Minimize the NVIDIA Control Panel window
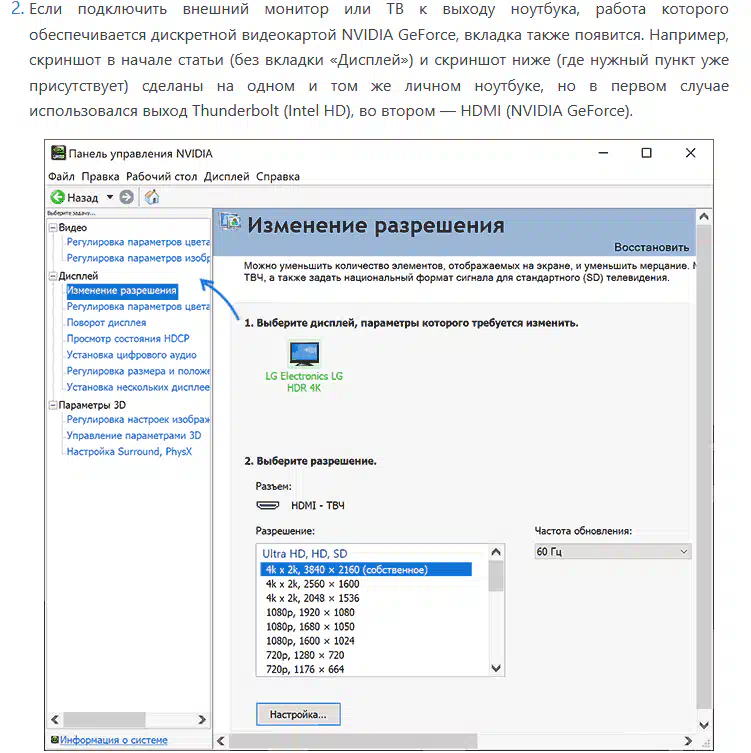This screenshot has height=753, width=751. [x=603, y=153]
